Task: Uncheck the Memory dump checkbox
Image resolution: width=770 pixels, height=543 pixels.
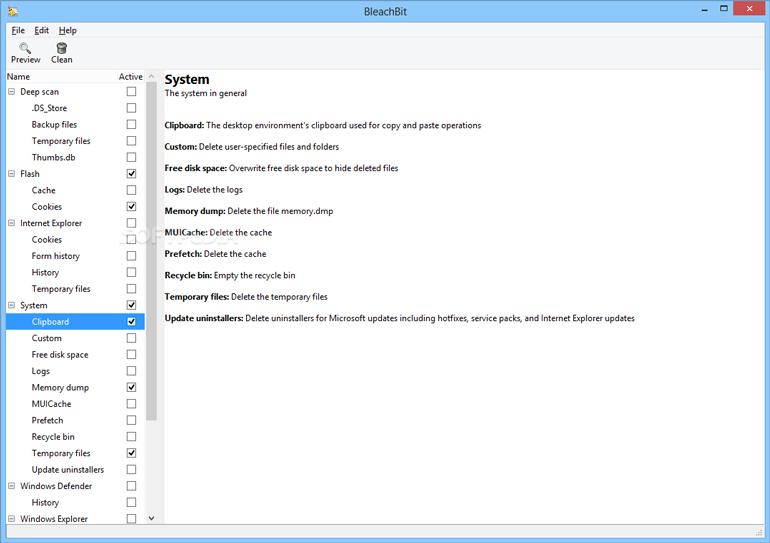Action: (131, 387)
